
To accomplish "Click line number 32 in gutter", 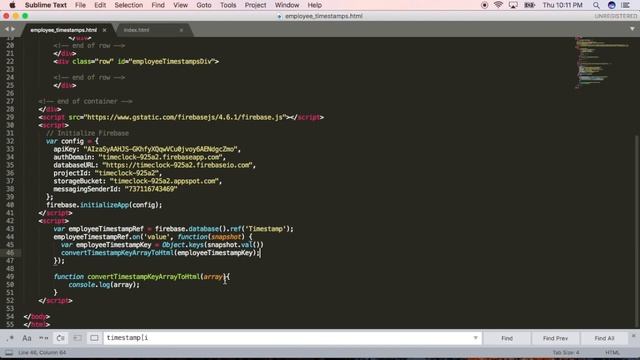I will [x=10, y=141].
